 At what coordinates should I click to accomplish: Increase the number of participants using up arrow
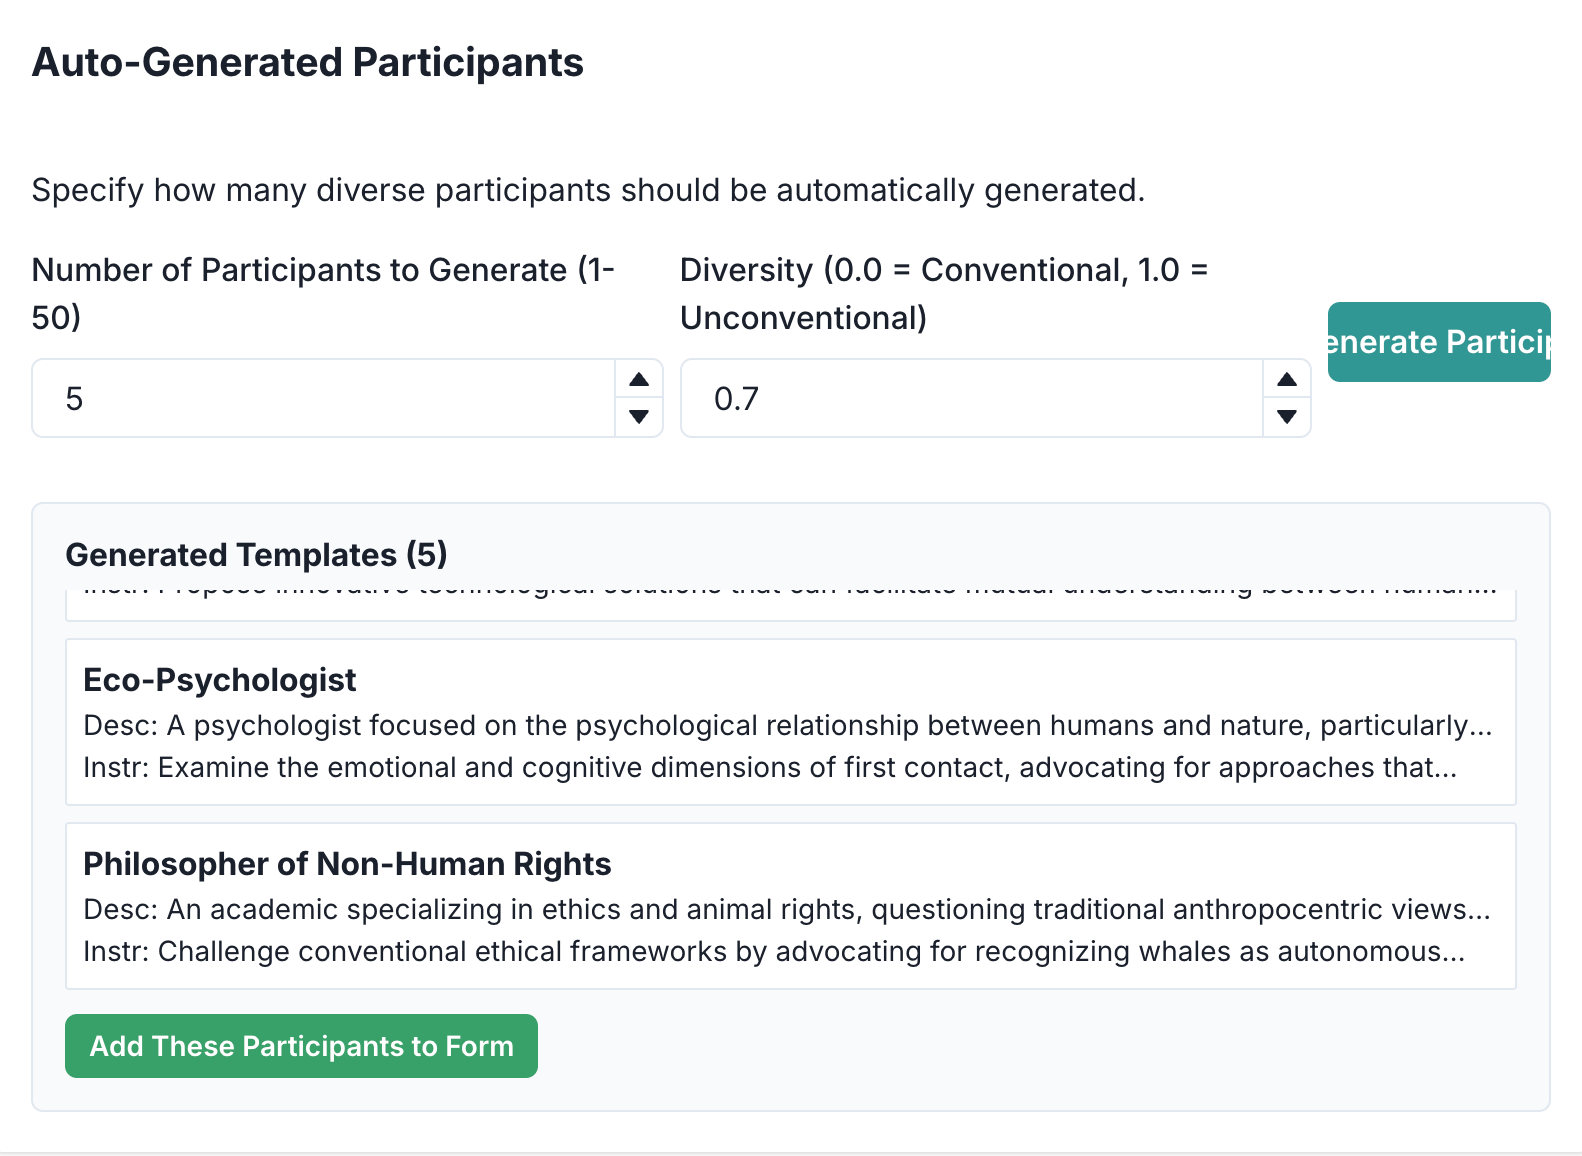coord(639,380)
